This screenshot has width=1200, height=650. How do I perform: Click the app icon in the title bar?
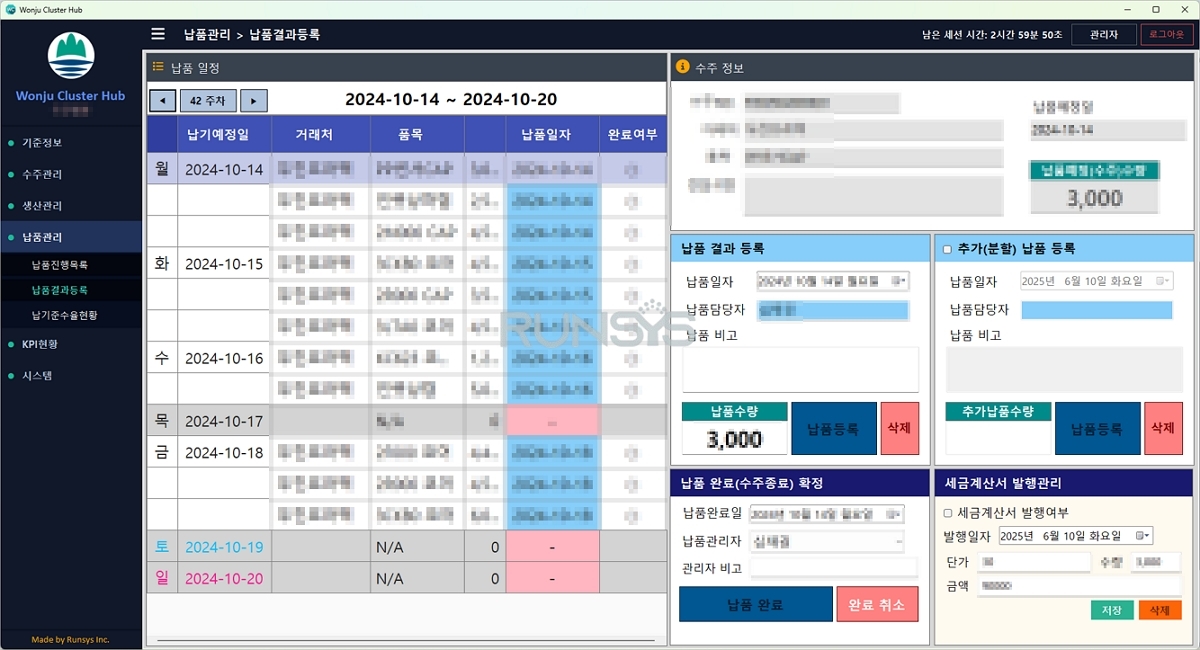(10, 9)
